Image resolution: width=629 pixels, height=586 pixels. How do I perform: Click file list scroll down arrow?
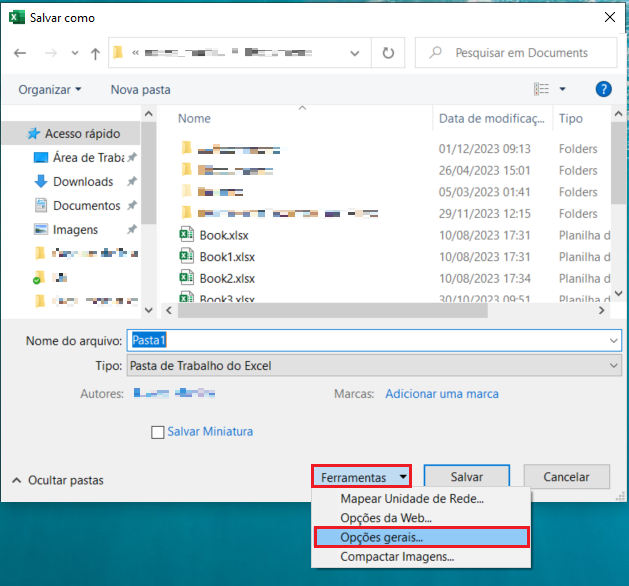click(x=618, y=294)
